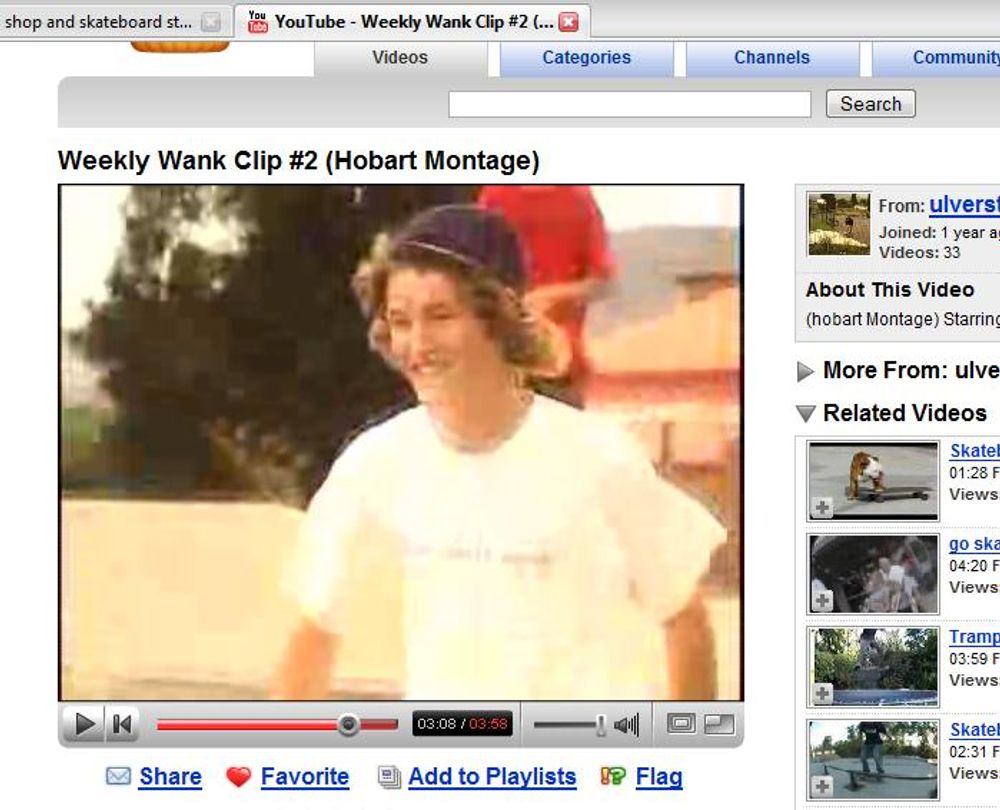This screenshot has width=1000, height=810.
Task: Adjust the volume slider handle
Action: click(600, 724)
